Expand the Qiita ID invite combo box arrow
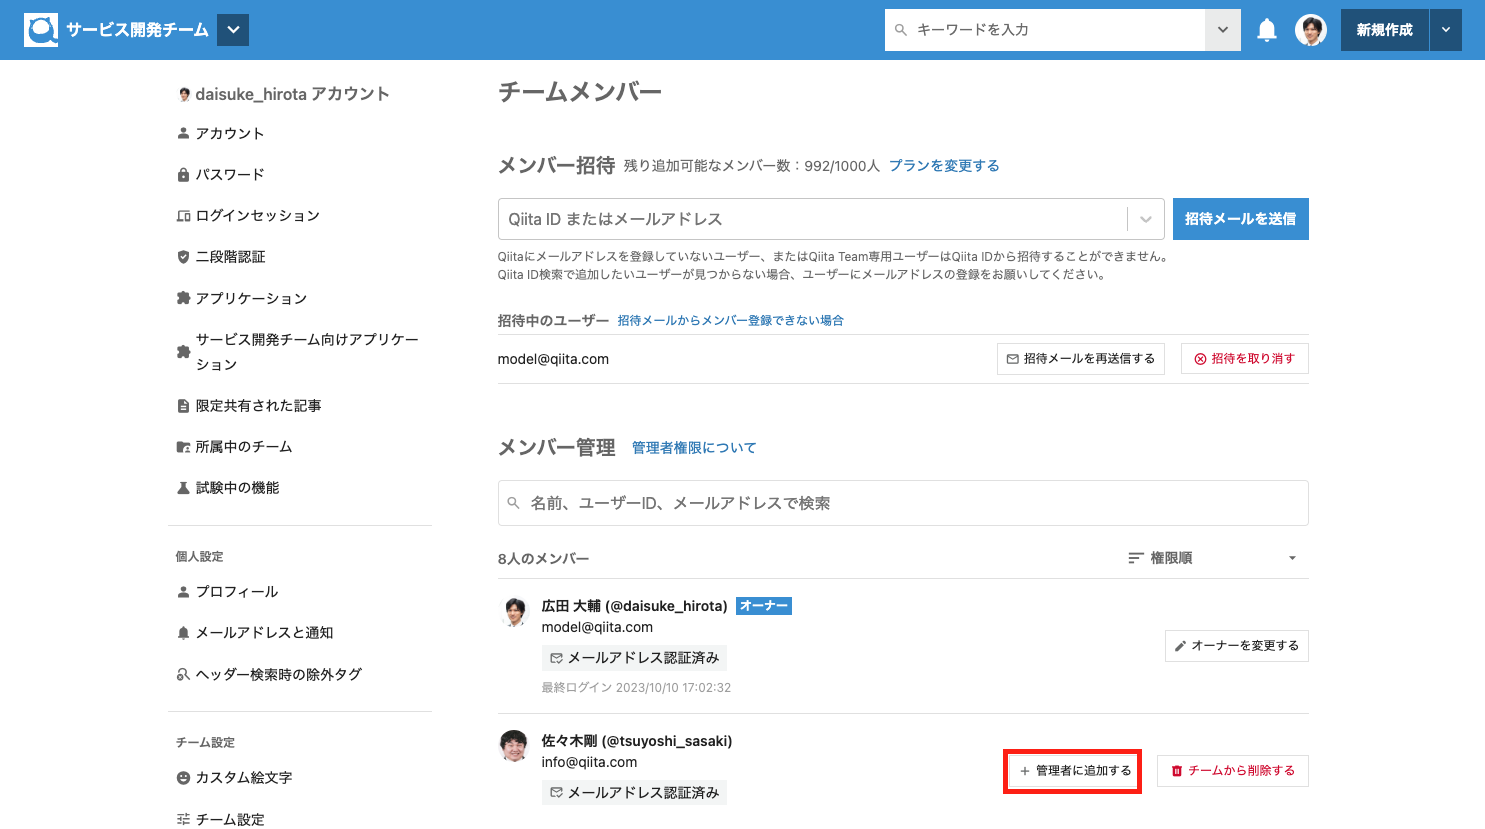 (x=1146, y=219)
